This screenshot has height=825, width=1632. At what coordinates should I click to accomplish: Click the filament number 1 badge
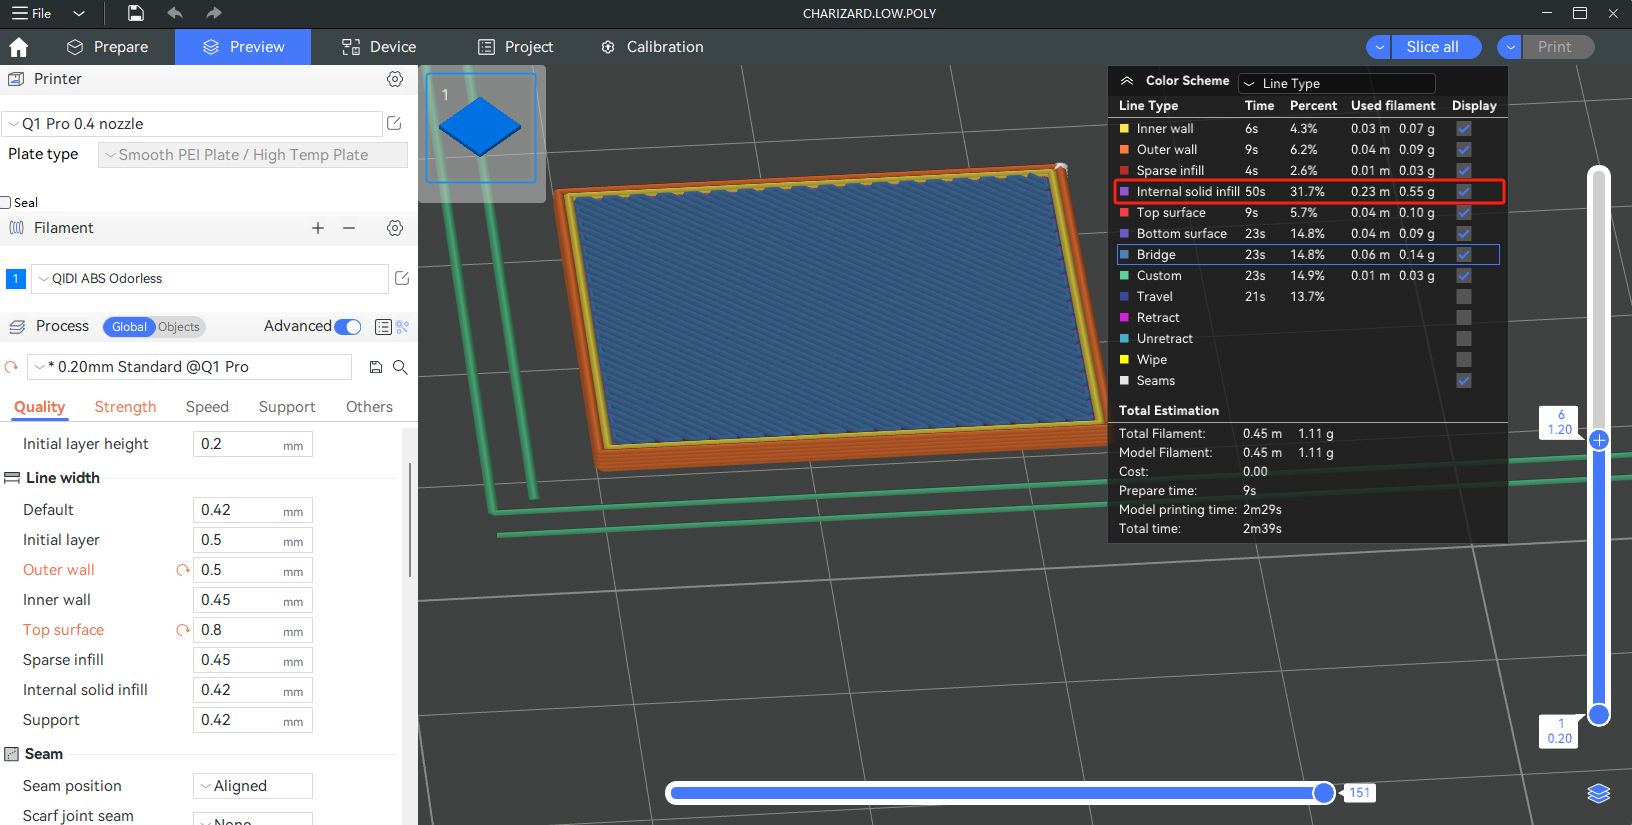coord(16,279)
